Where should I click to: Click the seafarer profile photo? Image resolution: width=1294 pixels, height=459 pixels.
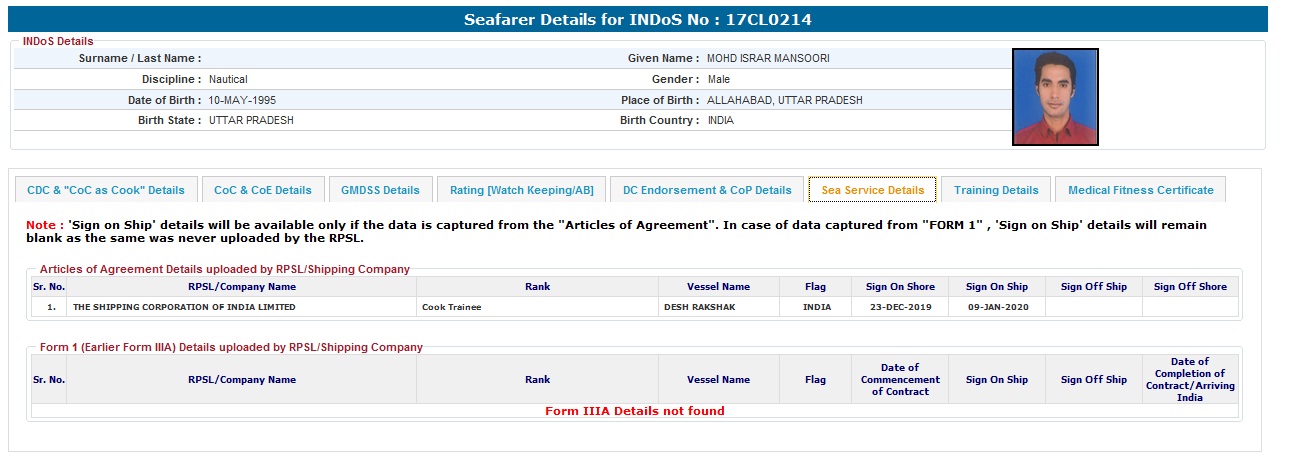1055,97
